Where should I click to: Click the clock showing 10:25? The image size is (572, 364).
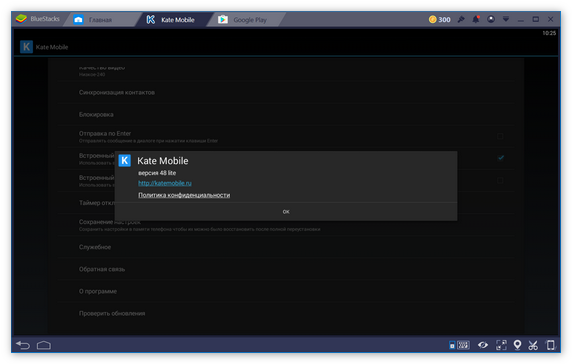click(x=549, y=33)
